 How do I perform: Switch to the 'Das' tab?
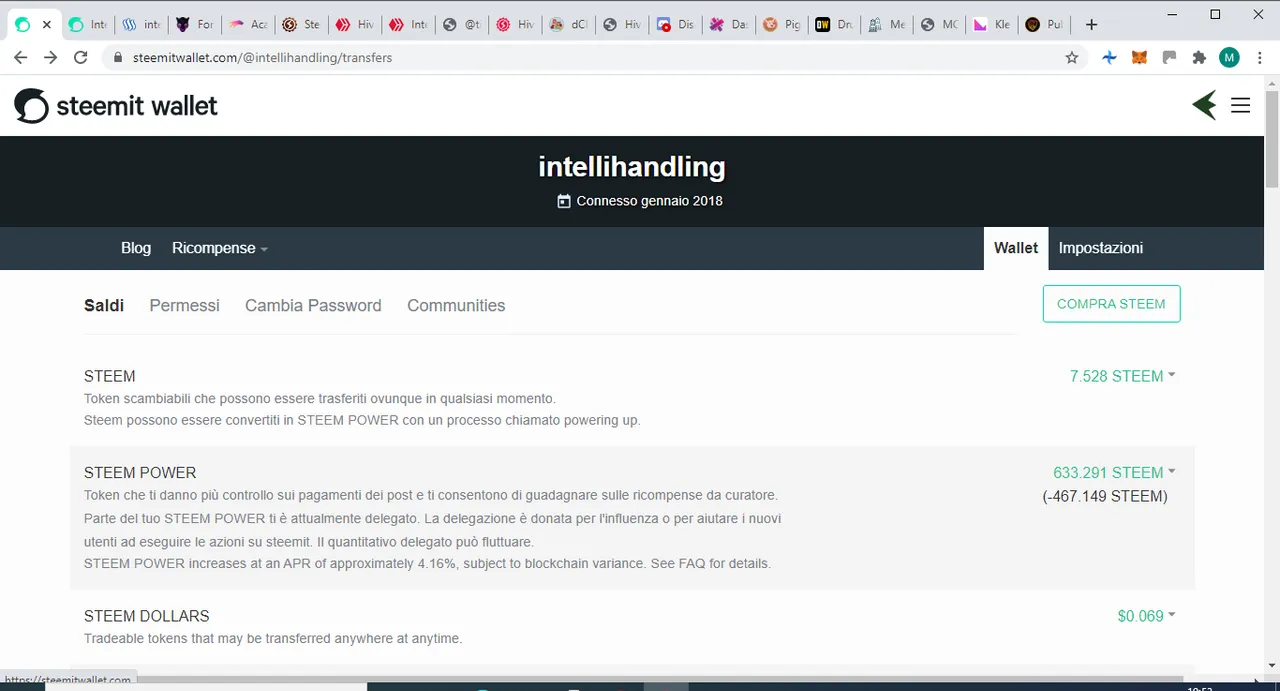click(x=727, y=24)
